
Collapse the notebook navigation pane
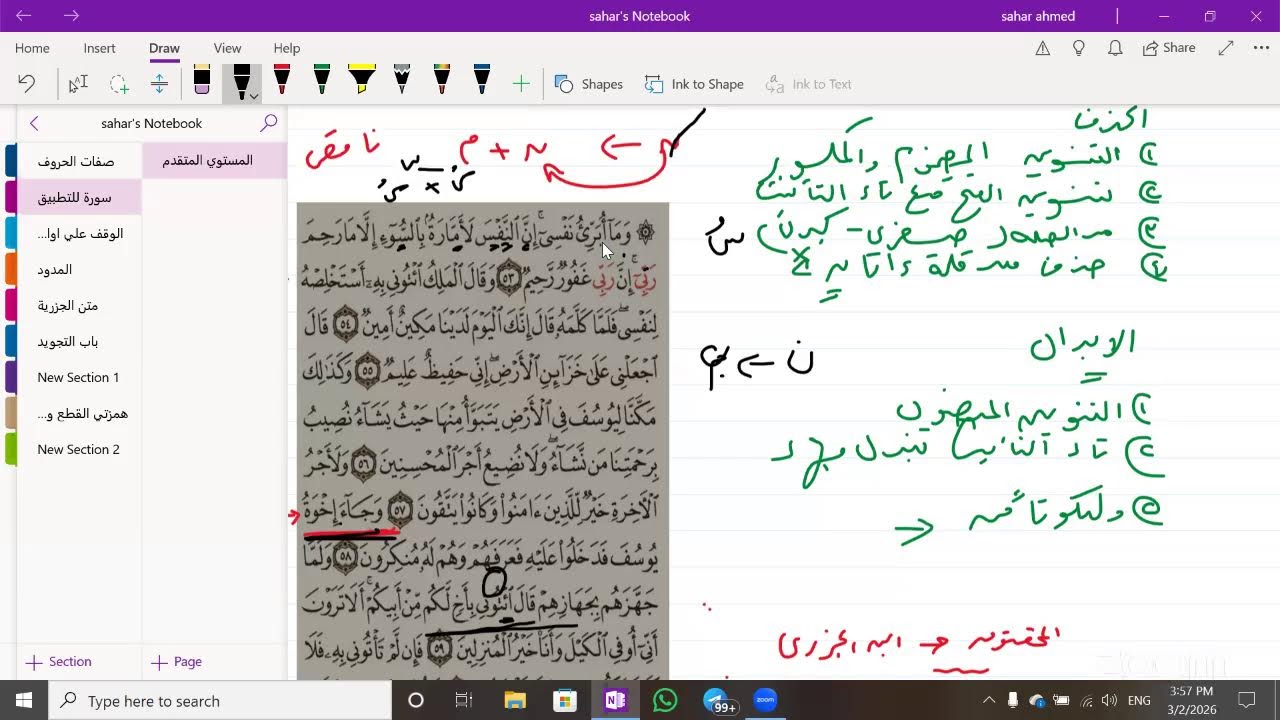click(x=34, y=123)
